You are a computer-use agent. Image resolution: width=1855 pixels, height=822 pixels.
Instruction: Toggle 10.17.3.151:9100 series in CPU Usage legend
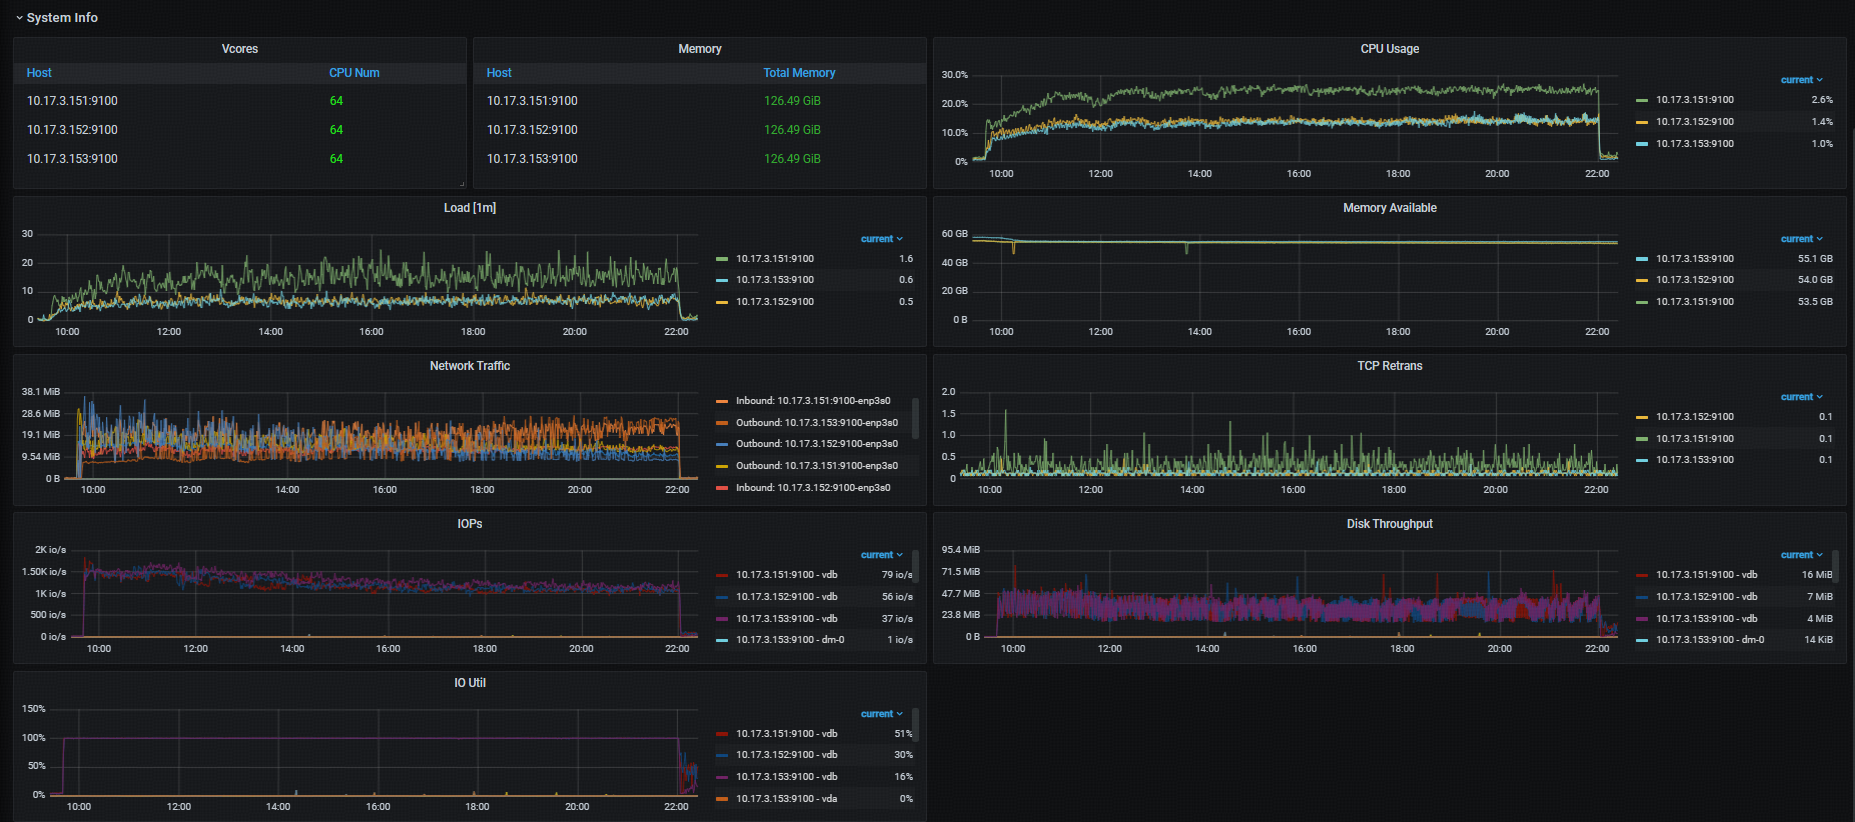point(1695,100)
